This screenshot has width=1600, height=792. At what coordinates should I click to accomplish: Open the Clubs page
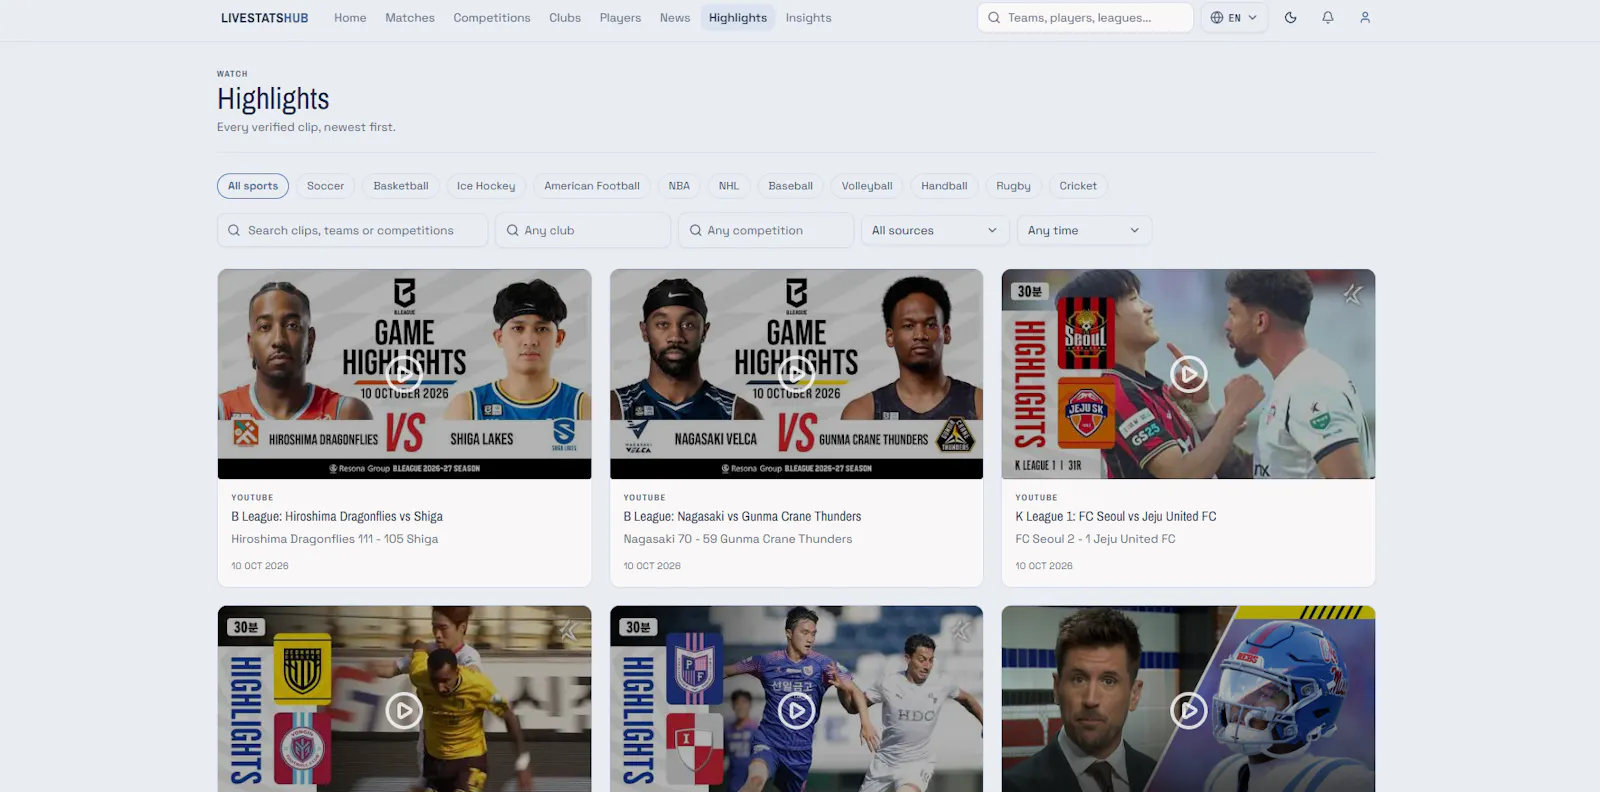click(565, 18)
